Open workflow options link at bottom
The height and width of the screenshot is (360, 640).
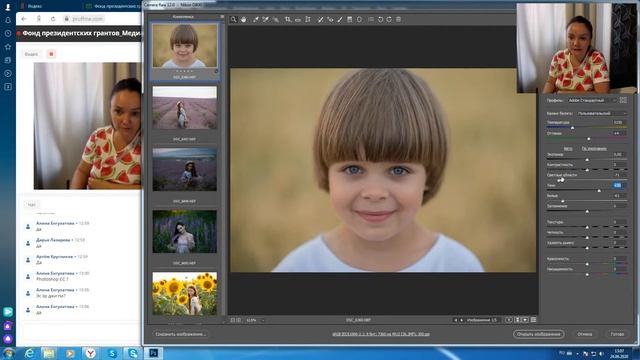click(x=381, y=334)
